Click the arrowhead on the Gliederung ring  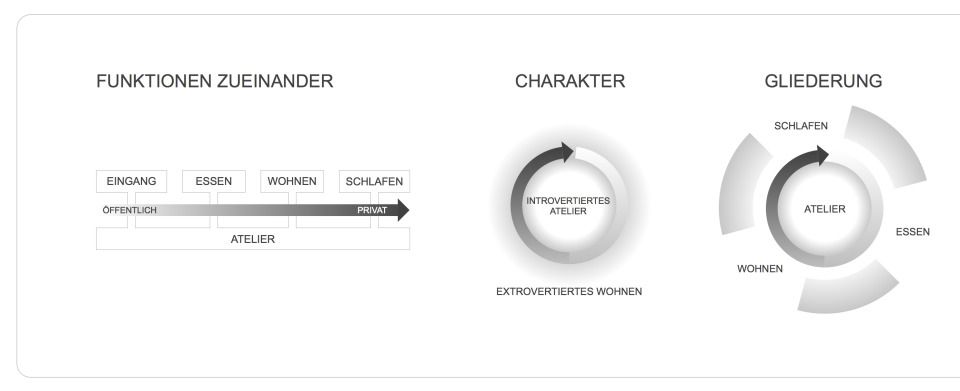pos(823,155)
